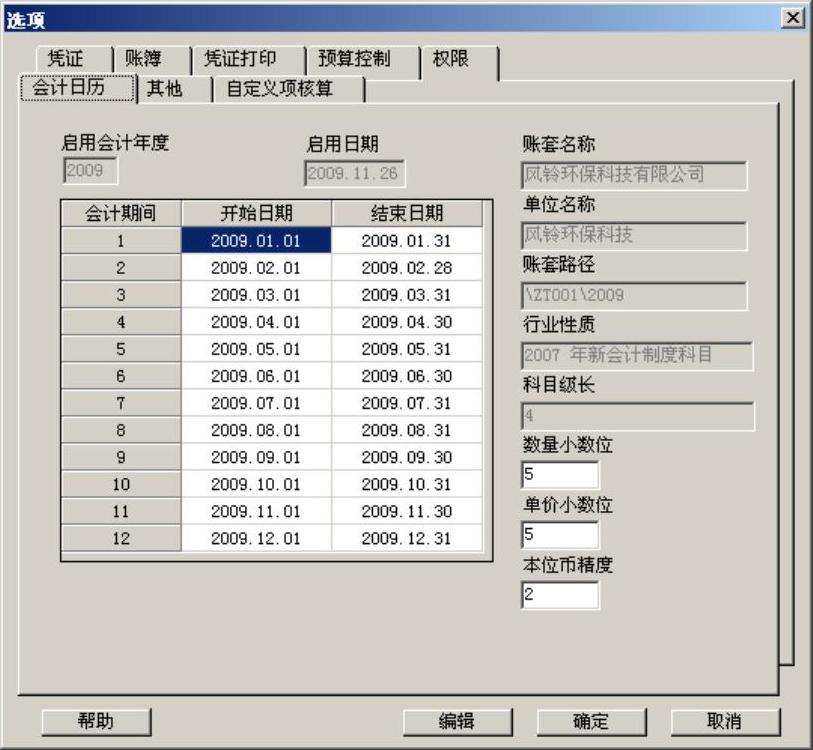Select start date cell 2009.09.01
813x750 pixels.
pos(256,457)
